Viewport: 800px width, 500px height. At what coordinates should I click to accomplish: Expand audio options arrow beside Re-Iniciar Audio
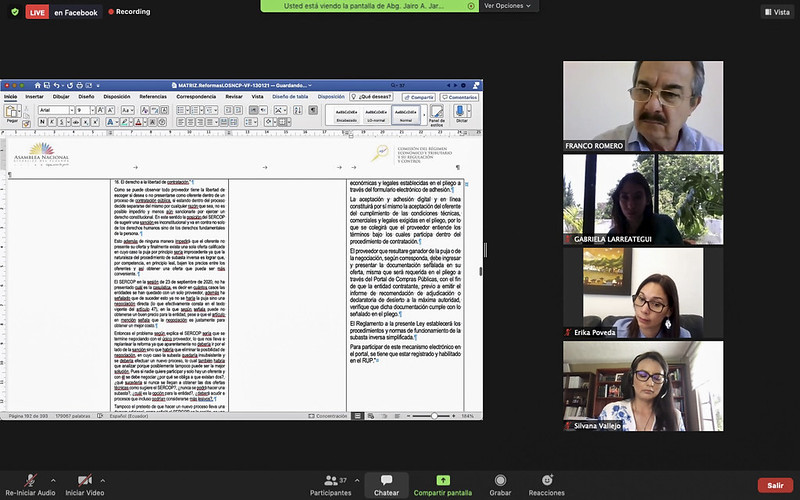pyautogui.click(x=53, y=480)
